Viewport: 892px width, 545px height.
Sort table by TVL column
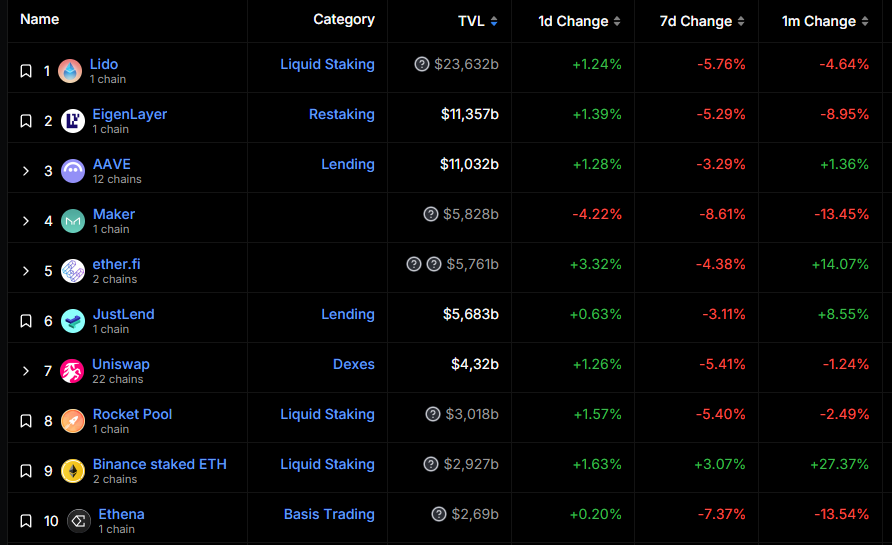(475, 21)
